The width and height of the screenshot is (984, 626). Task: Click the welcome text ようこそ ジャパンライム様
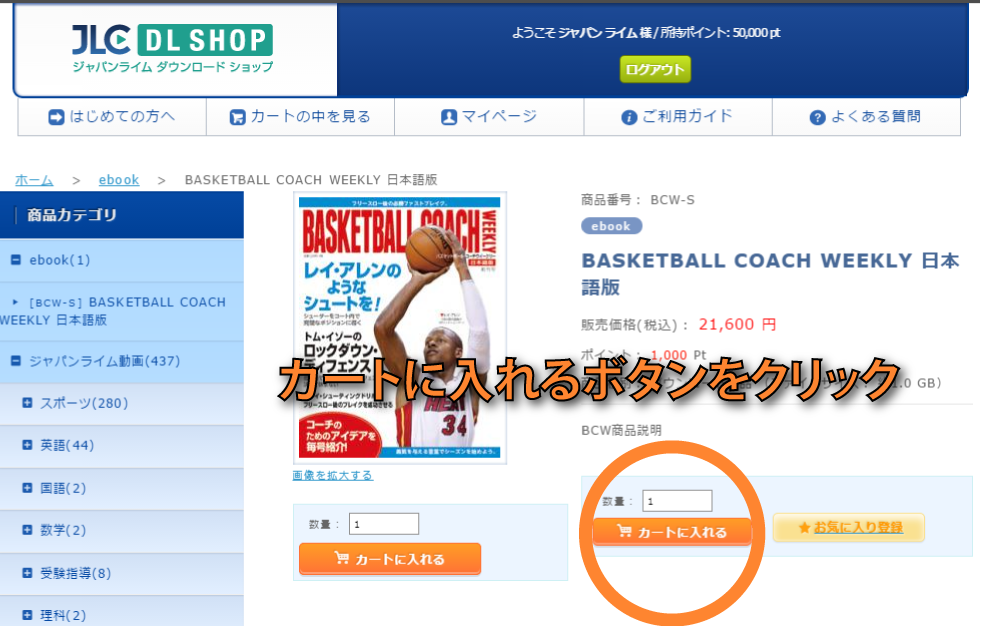(x=582, y=33)
